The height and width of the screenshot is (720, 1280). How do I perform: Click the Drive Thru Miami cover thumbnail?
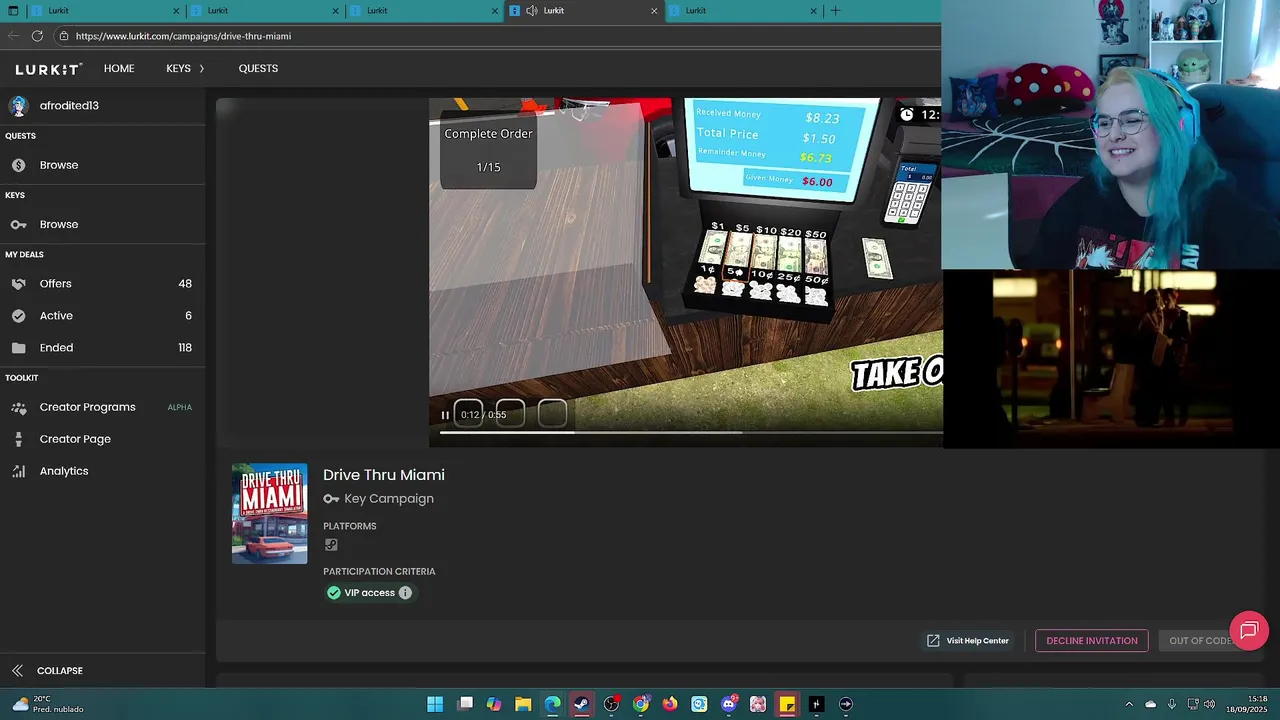pos(270,514)
